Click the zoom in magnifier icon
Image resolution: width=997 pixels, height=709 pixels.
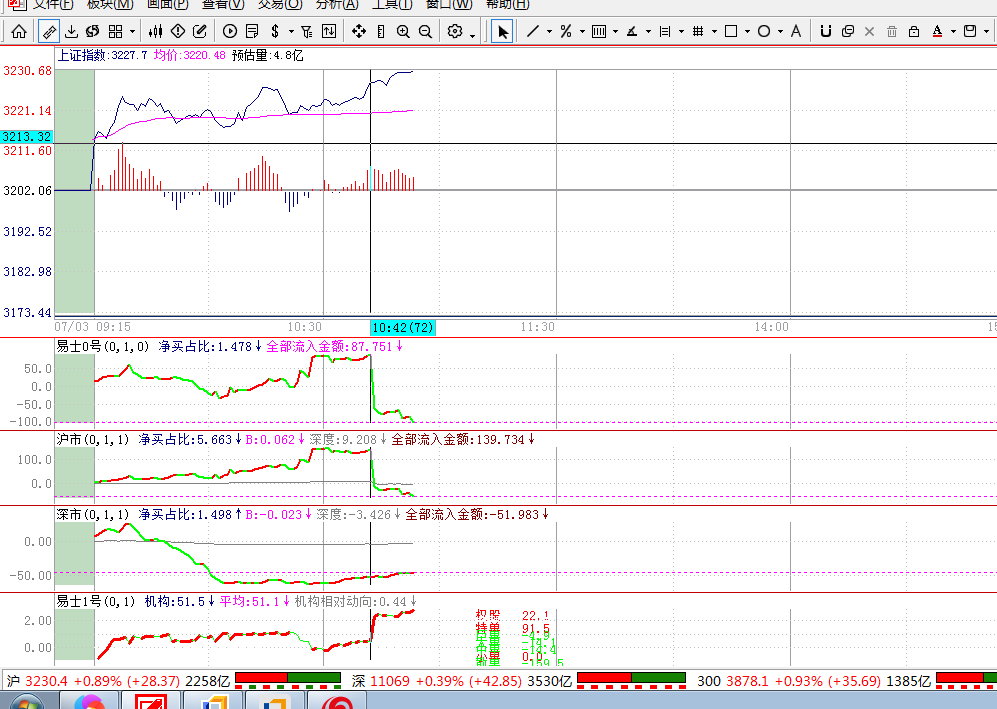click(x=403, y=32)
